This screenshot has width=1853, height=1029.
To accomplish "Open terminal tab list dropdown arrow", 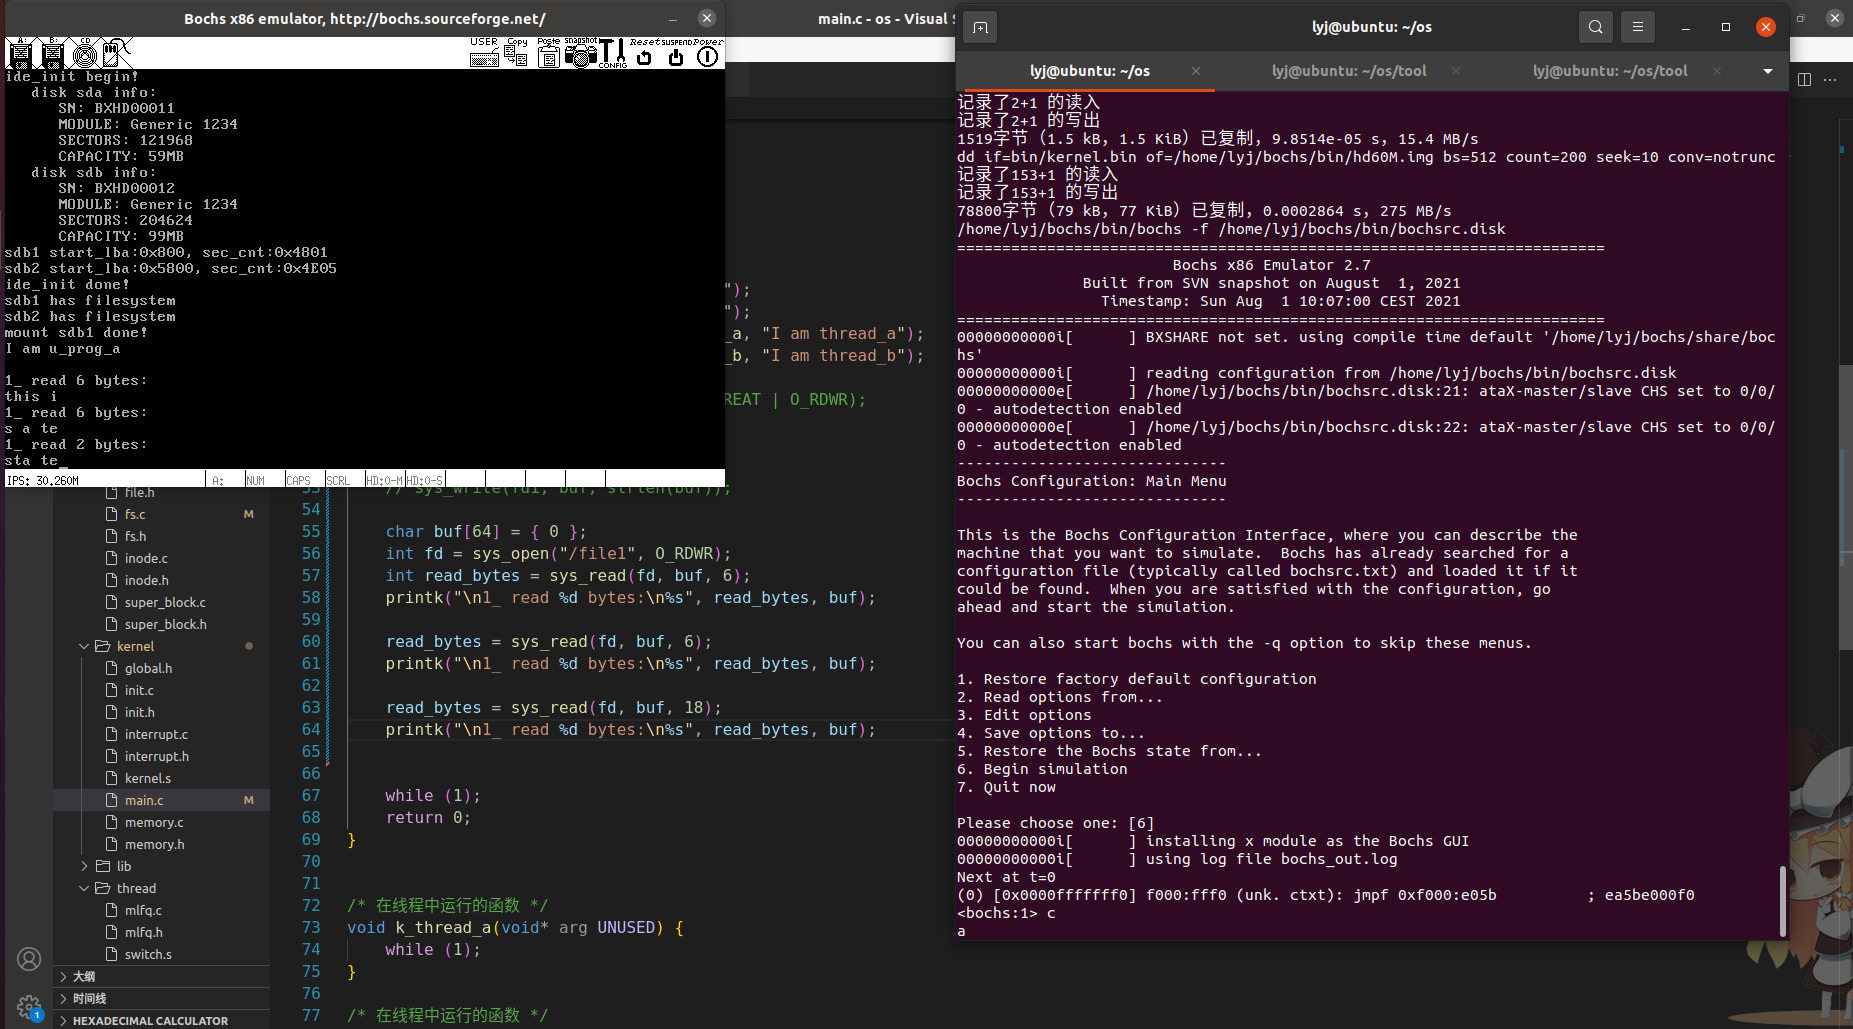I will [x=1768, y=71].
